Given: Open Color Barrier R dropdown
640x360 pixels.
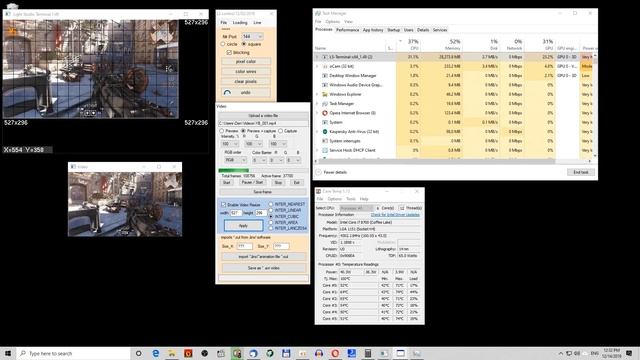Looking at the screenshot, I should (x=259, y=160).
